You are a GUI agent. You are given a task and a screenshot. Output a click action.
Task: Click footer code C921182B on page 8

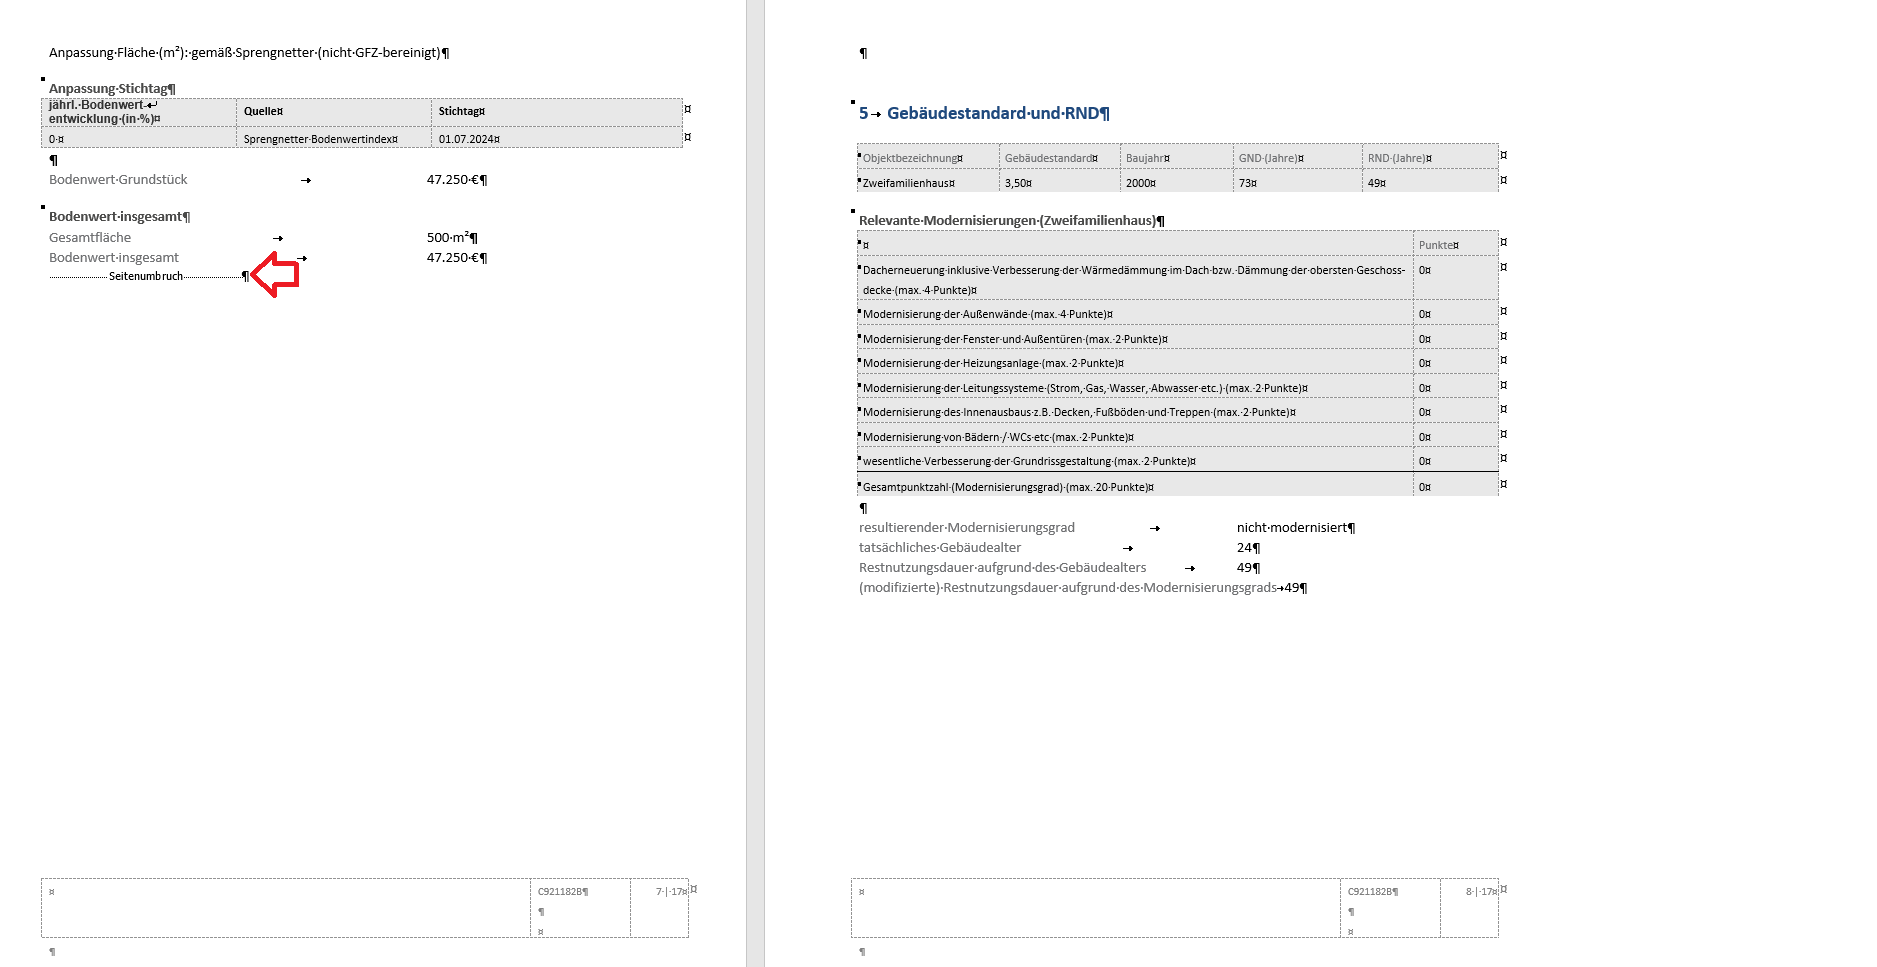pos(1372,892)
